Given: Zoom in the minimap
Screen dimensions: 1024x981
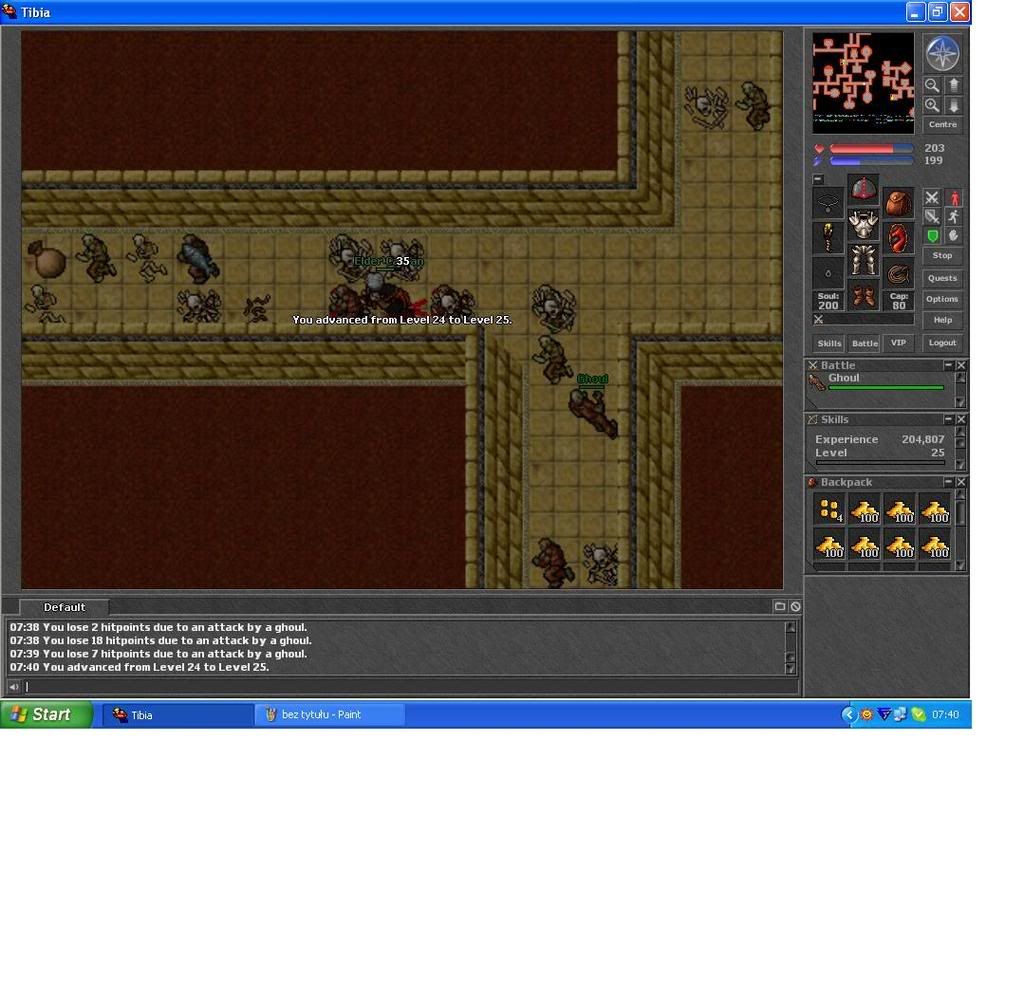Looking at the screenshot, I should [932, 106].
